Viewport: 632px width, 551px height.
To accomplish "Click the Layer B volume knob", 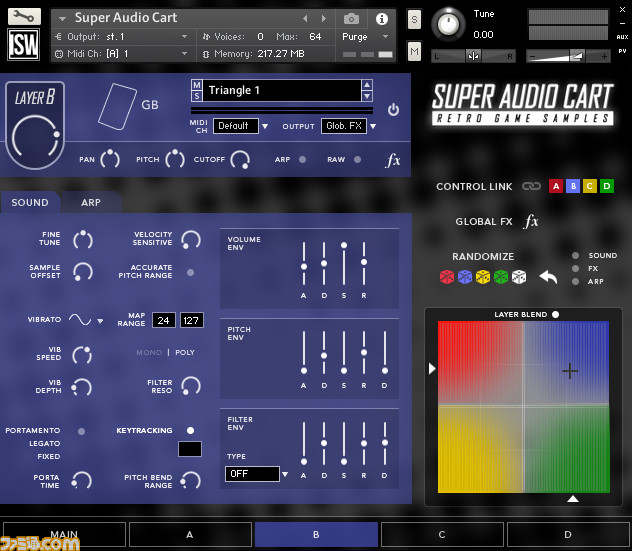I will 35,137.
